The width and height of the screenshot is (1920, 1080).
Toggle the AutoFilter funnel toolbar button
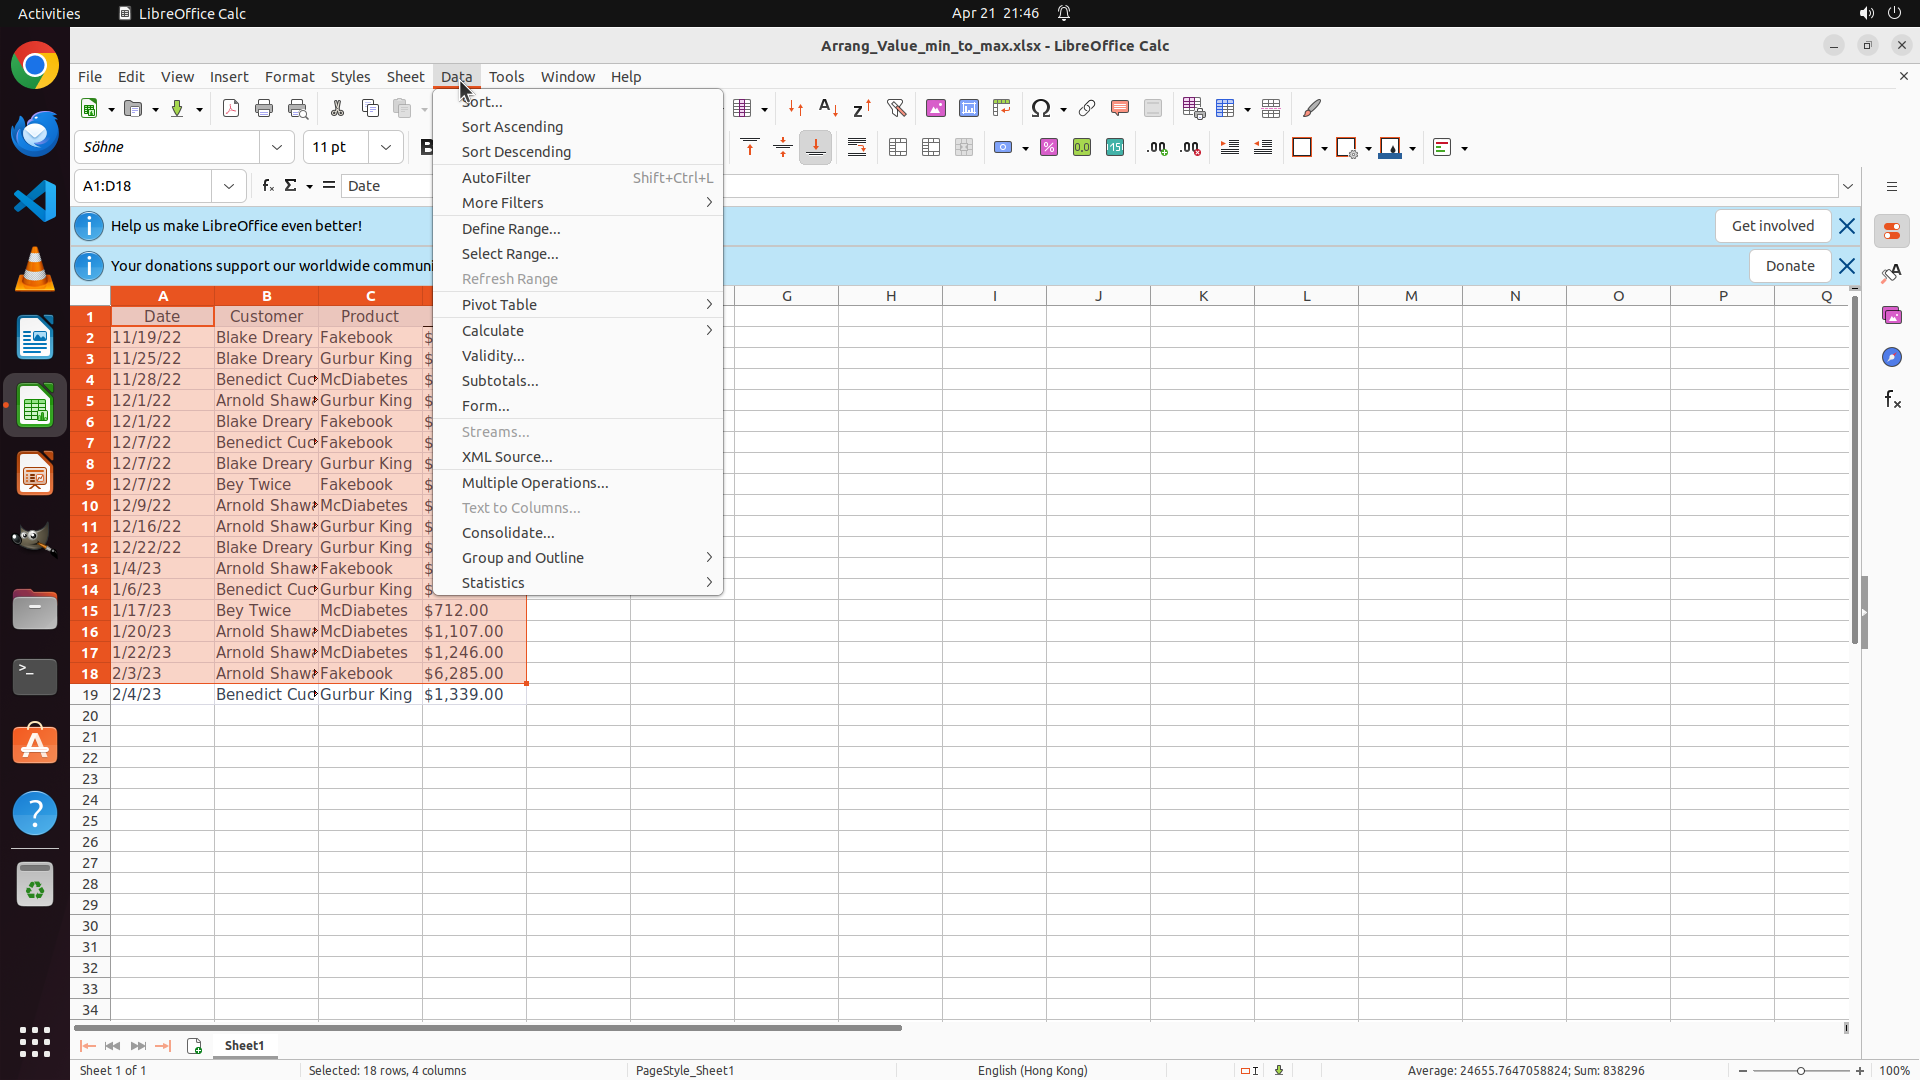click(x=896, y=108)
